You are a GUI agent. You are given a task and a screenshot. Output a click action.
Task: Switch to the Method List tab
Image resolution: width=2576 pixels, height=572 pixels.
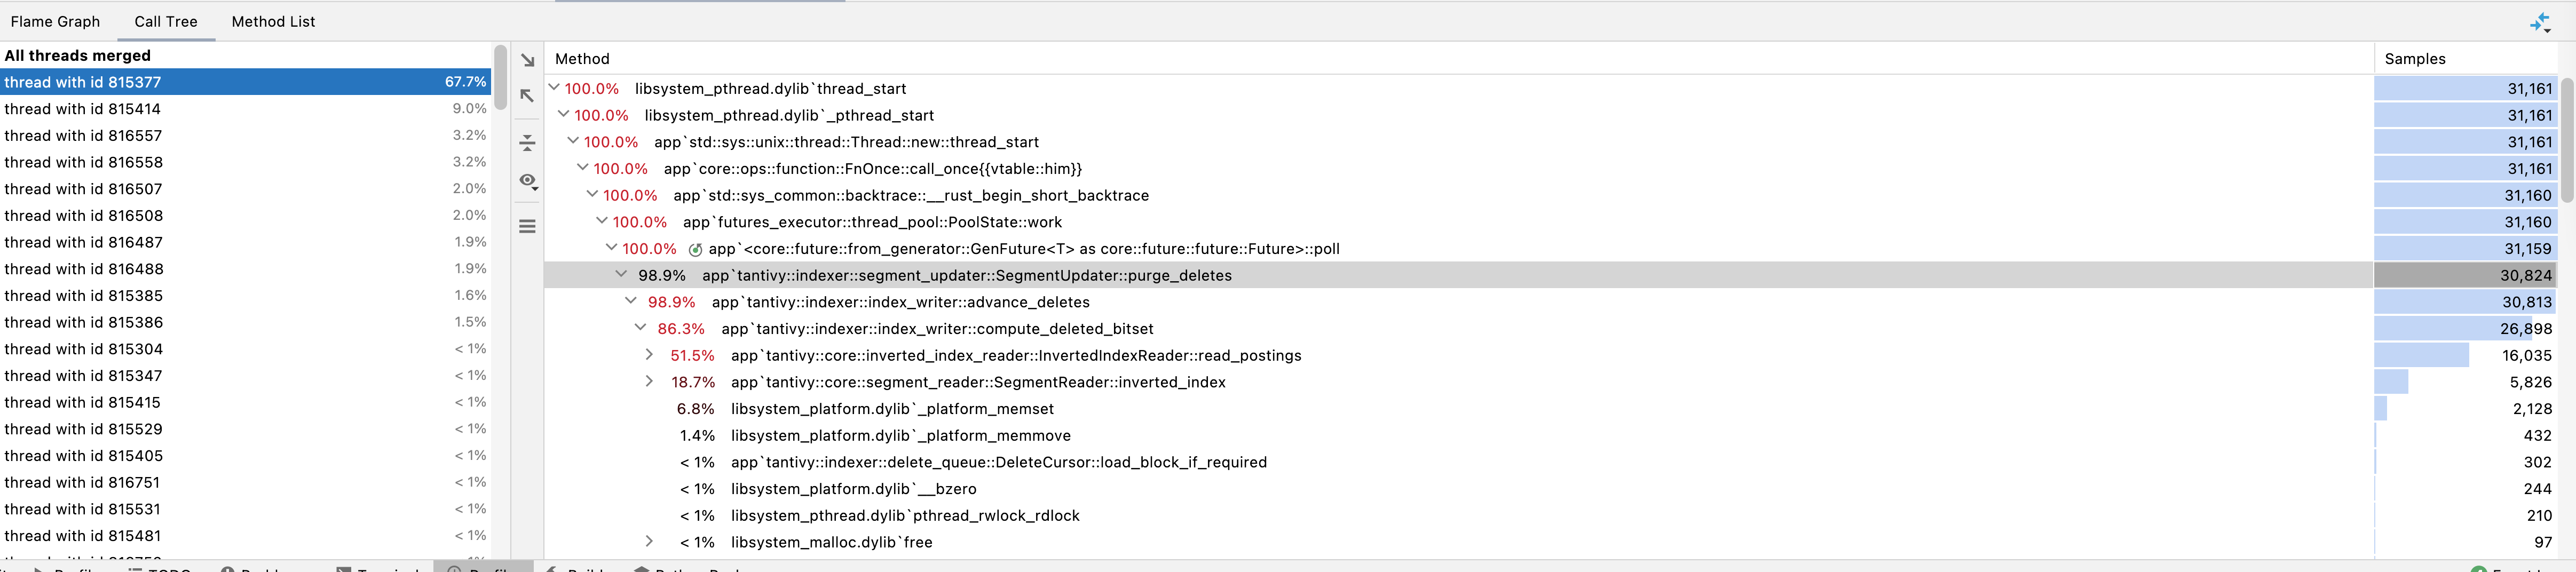[x=272, y=21]
